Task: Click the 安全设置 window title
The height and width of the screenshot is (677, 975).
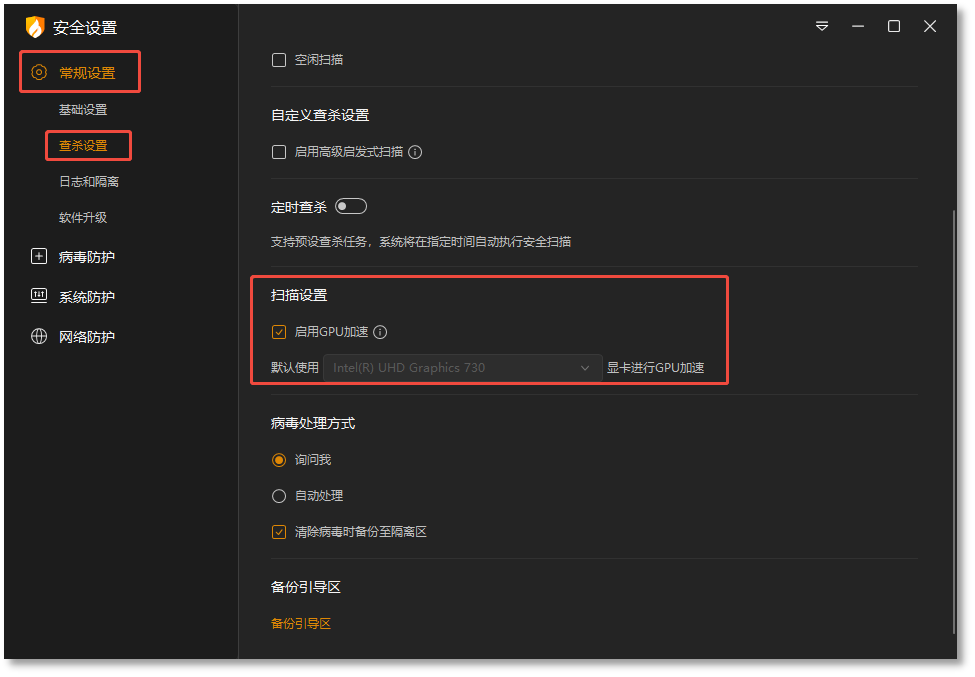Action: click(x=85, y=28)
